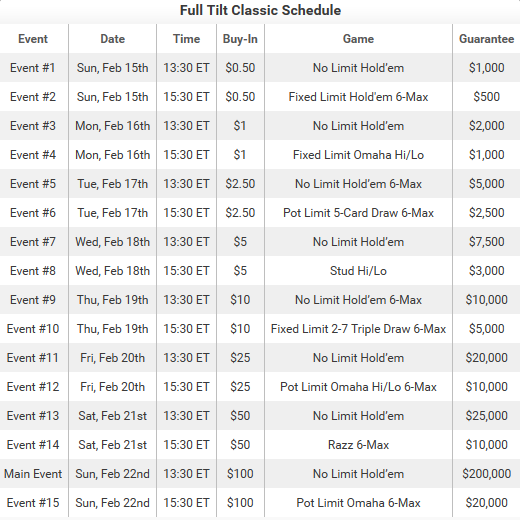Viewport: 520px width, 520px height.
Task: Select the Razz 6-Max game cell
Action: click(x=358, y=445)
